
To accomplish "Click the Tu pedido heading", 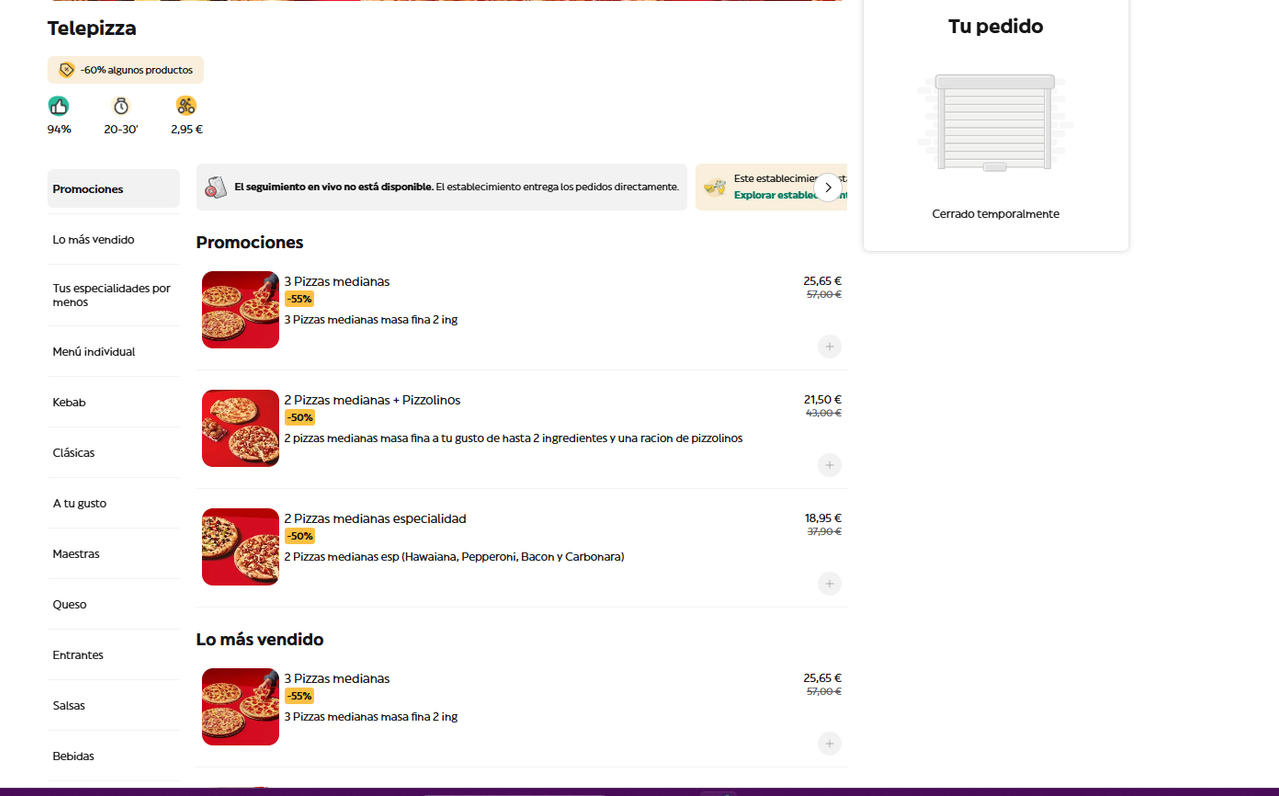I will click(x=995, y=26).
